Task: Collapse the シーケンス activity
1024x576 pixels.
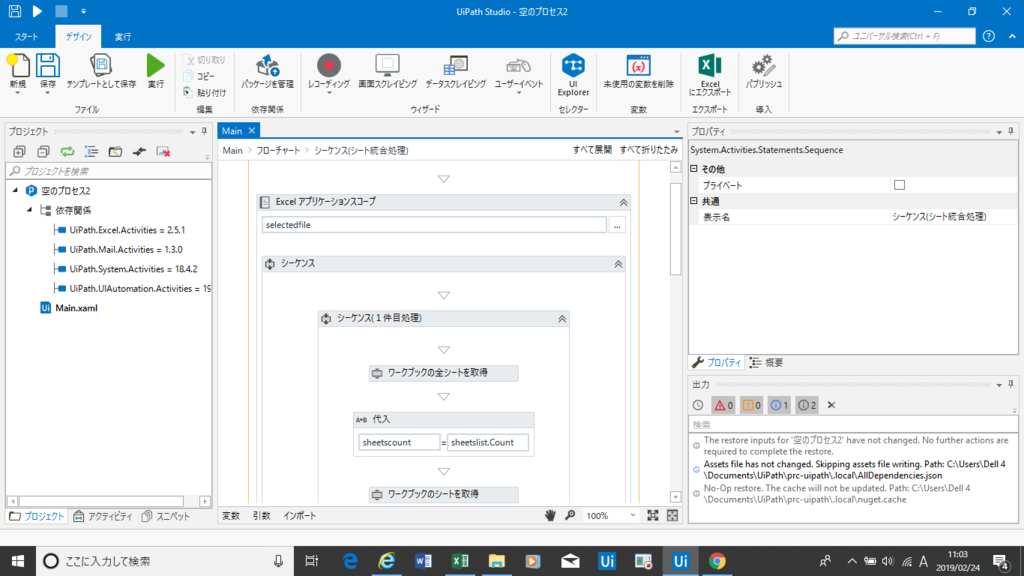Action: point(618,264)
